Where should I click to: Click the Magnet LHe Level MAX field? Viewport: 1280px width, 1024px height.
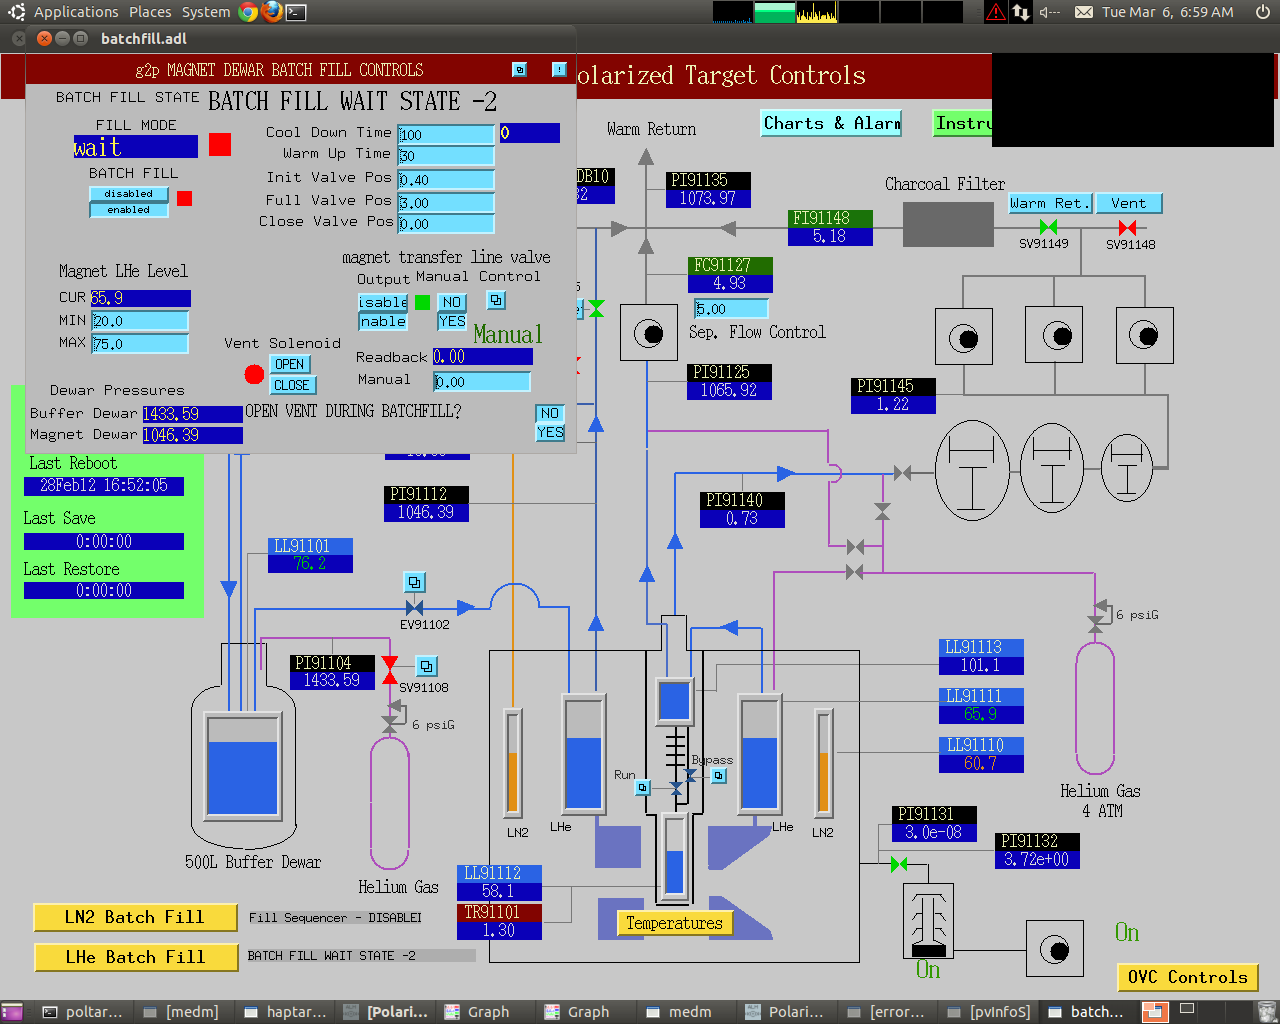pos(140,344)
